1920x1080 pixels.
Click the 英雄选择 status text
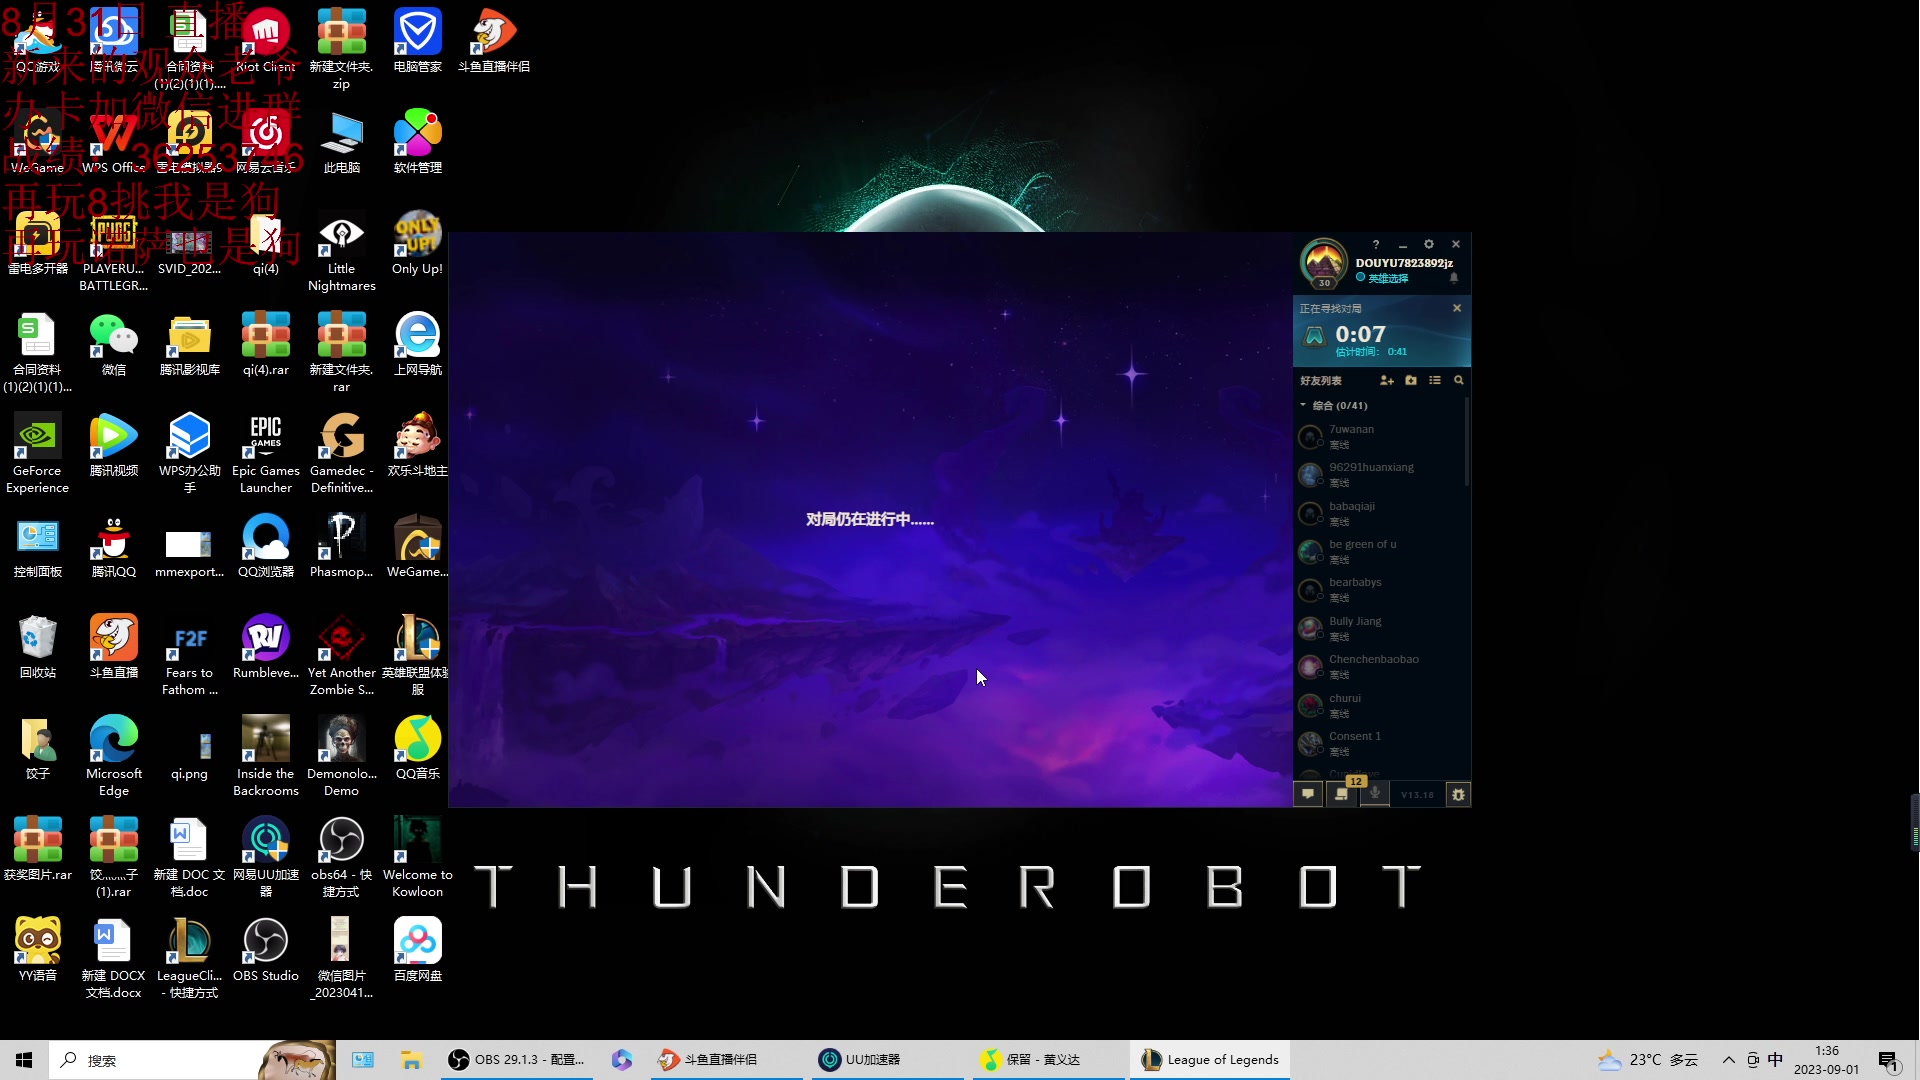click(x=1388, y=278)
